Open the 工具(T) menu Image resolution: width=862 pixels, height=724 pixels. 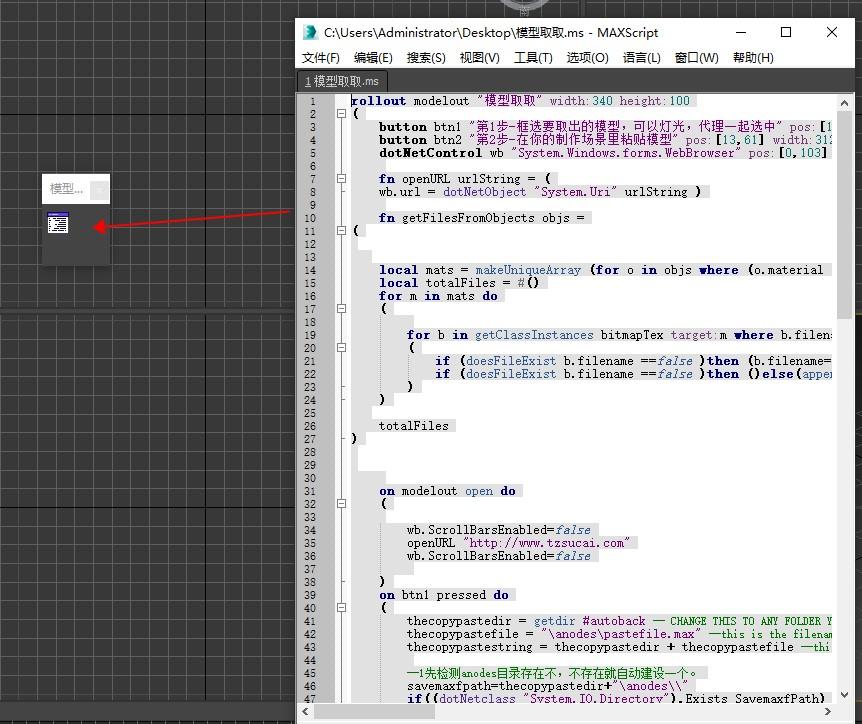coord(533,58)
